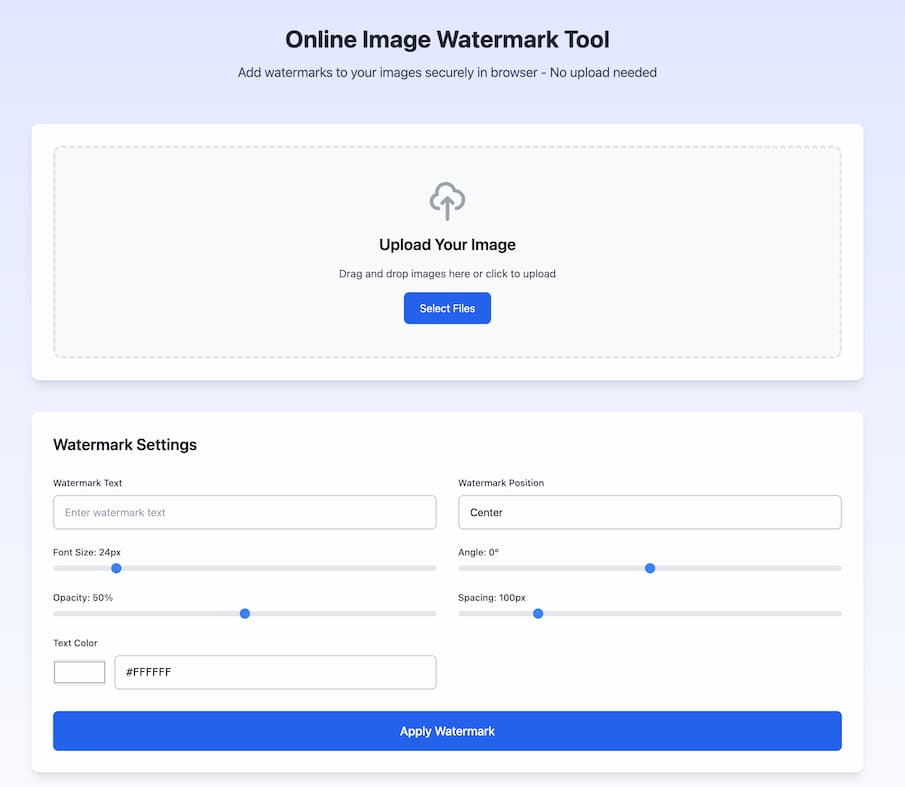Click the cloud upload icon

[447, 201]
